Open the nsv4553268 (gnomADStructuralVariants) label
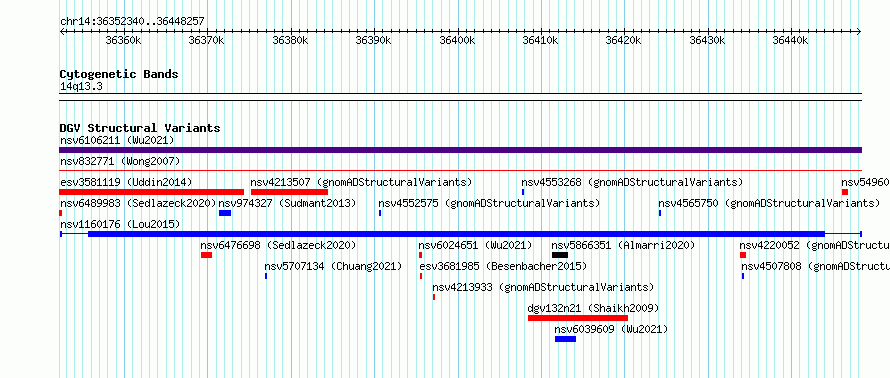Viewport: 890px width, 378px height. (x=632, y=182)
